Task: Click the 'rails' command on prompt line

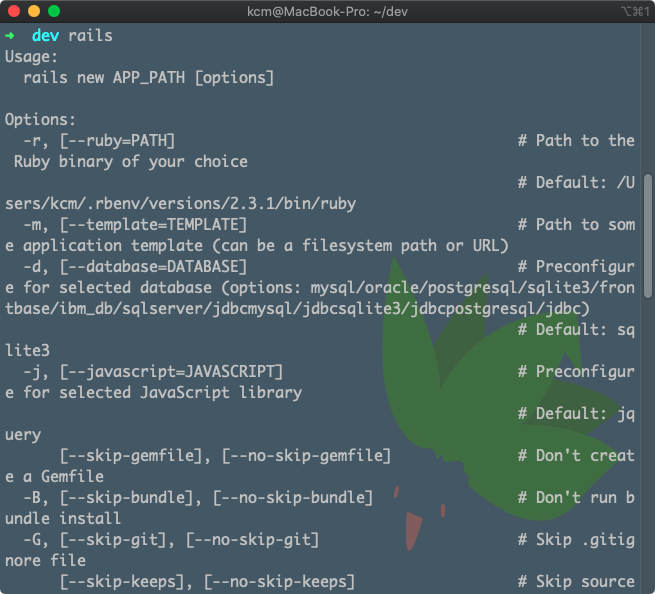Action: pos(90,36)
